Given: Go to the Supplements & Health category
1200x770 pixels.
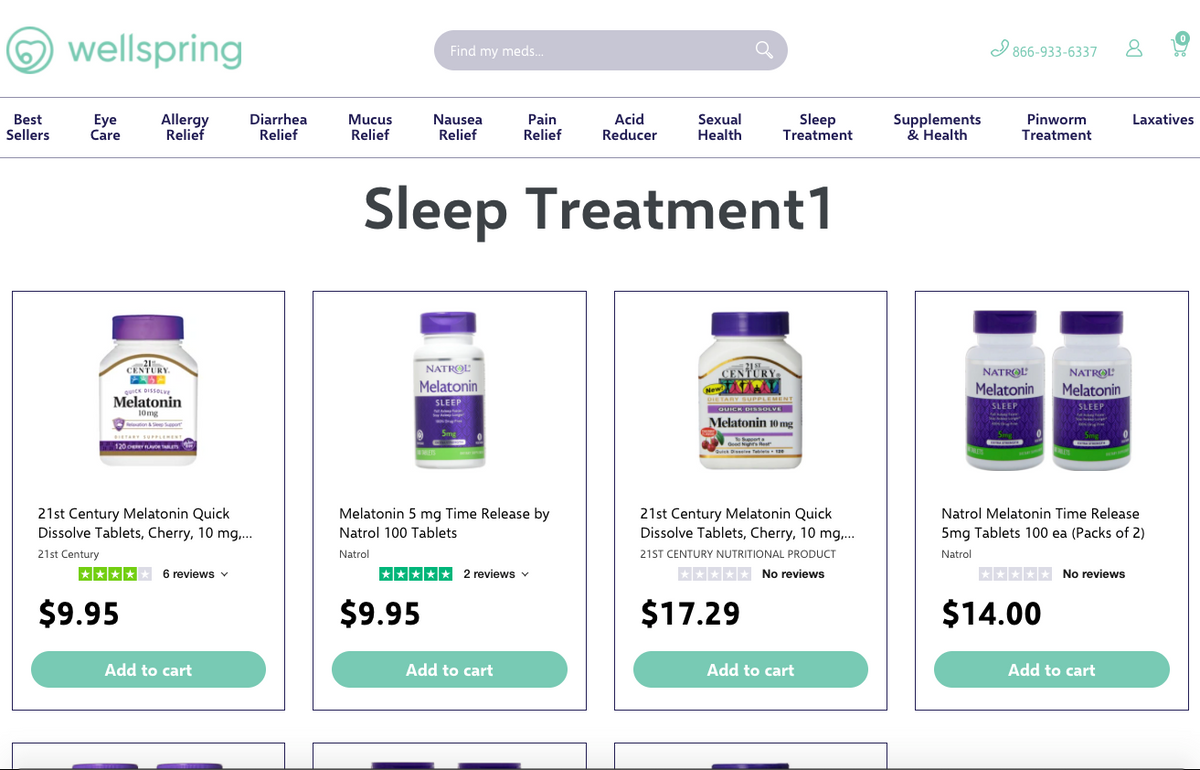Looking at the screenshot, I should click(x=937, y=127).
